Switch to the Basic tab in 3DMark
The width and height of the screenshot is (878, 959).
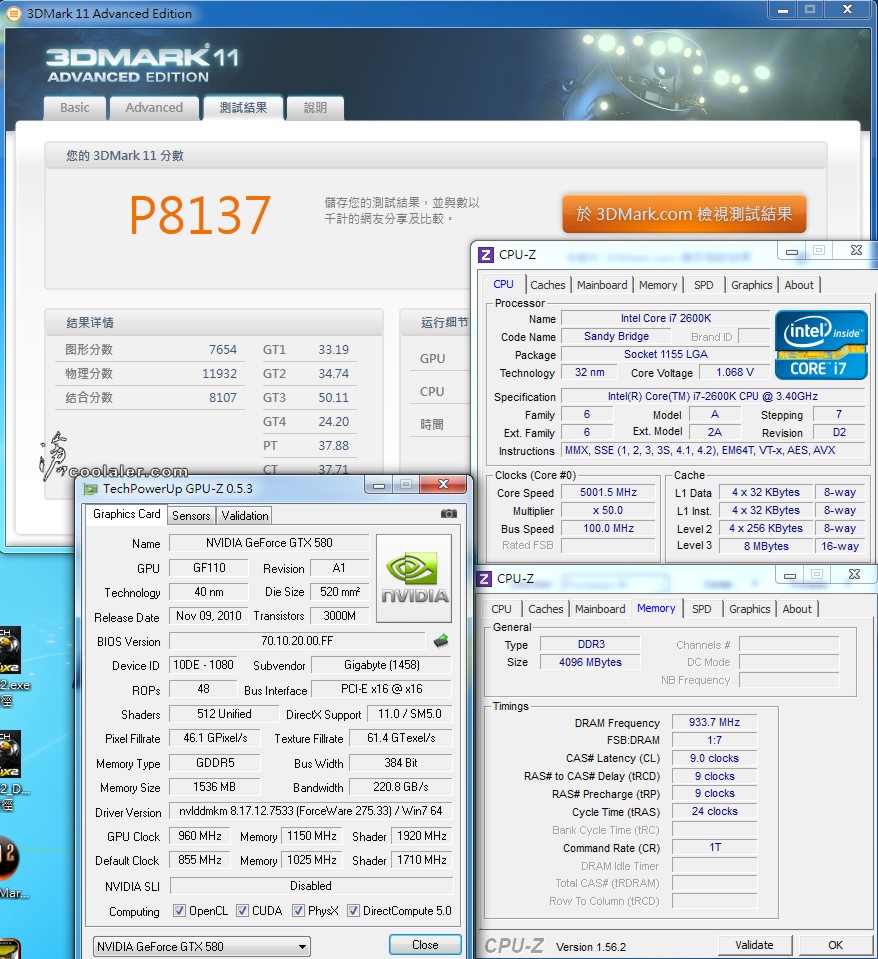(75, 108)
